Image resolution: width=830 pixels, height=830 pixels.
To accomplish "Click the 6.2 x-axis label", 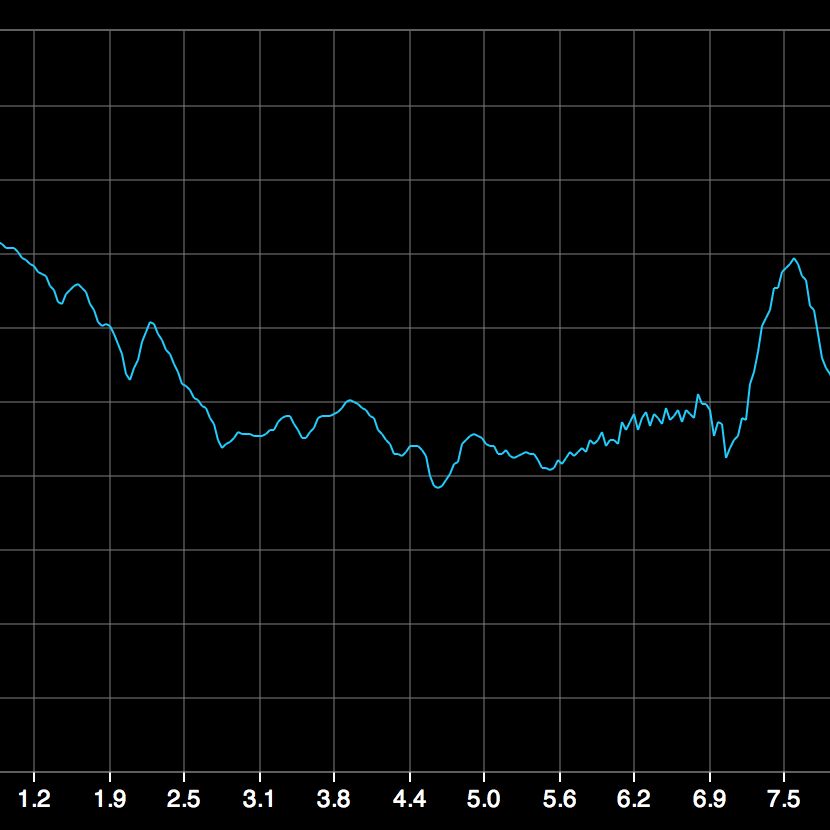I will coord(634,799).
